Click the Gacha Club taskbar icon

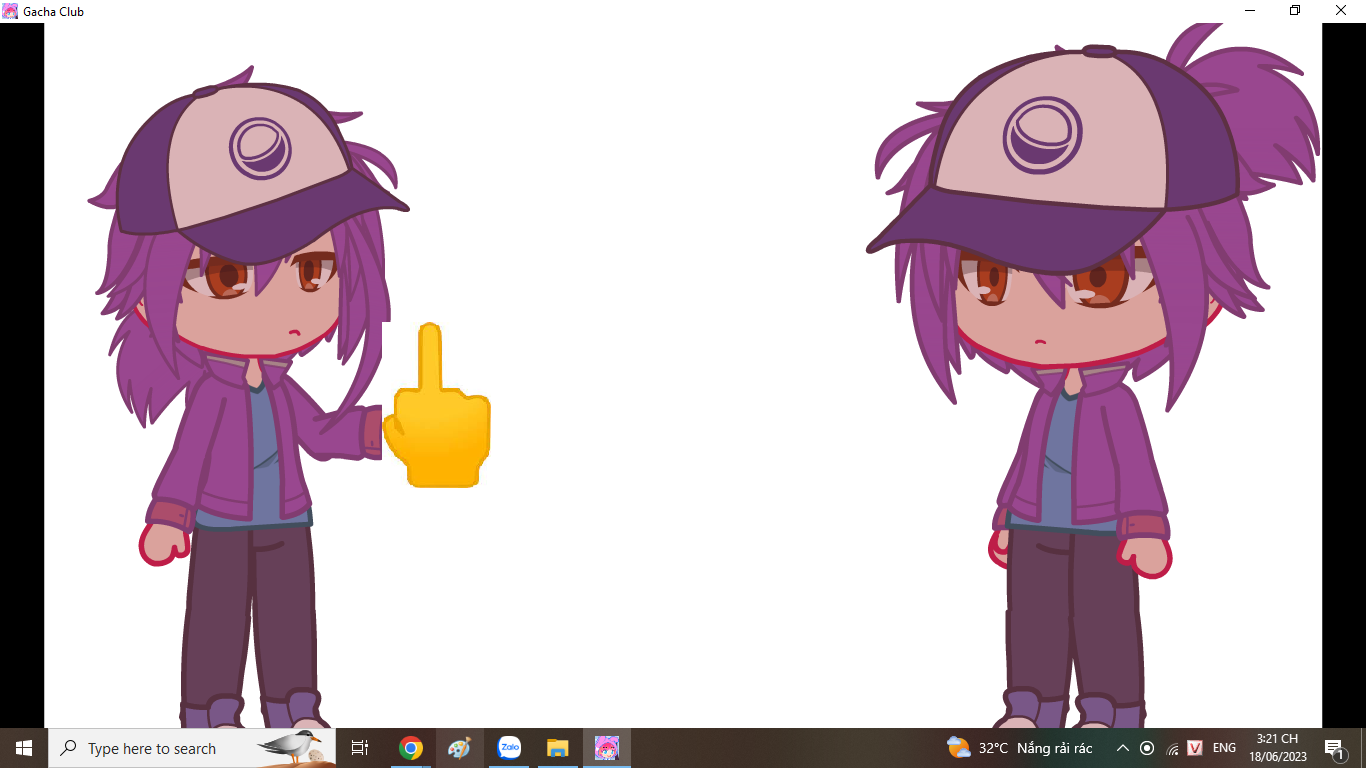coord(607,748)
